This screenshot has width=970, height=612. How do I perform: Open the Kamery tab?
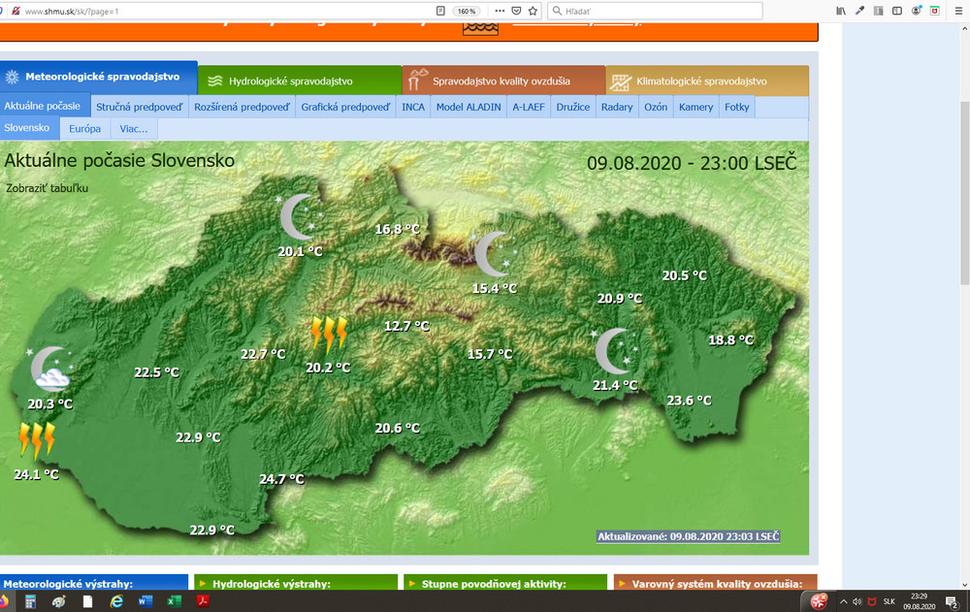point(696,107)
